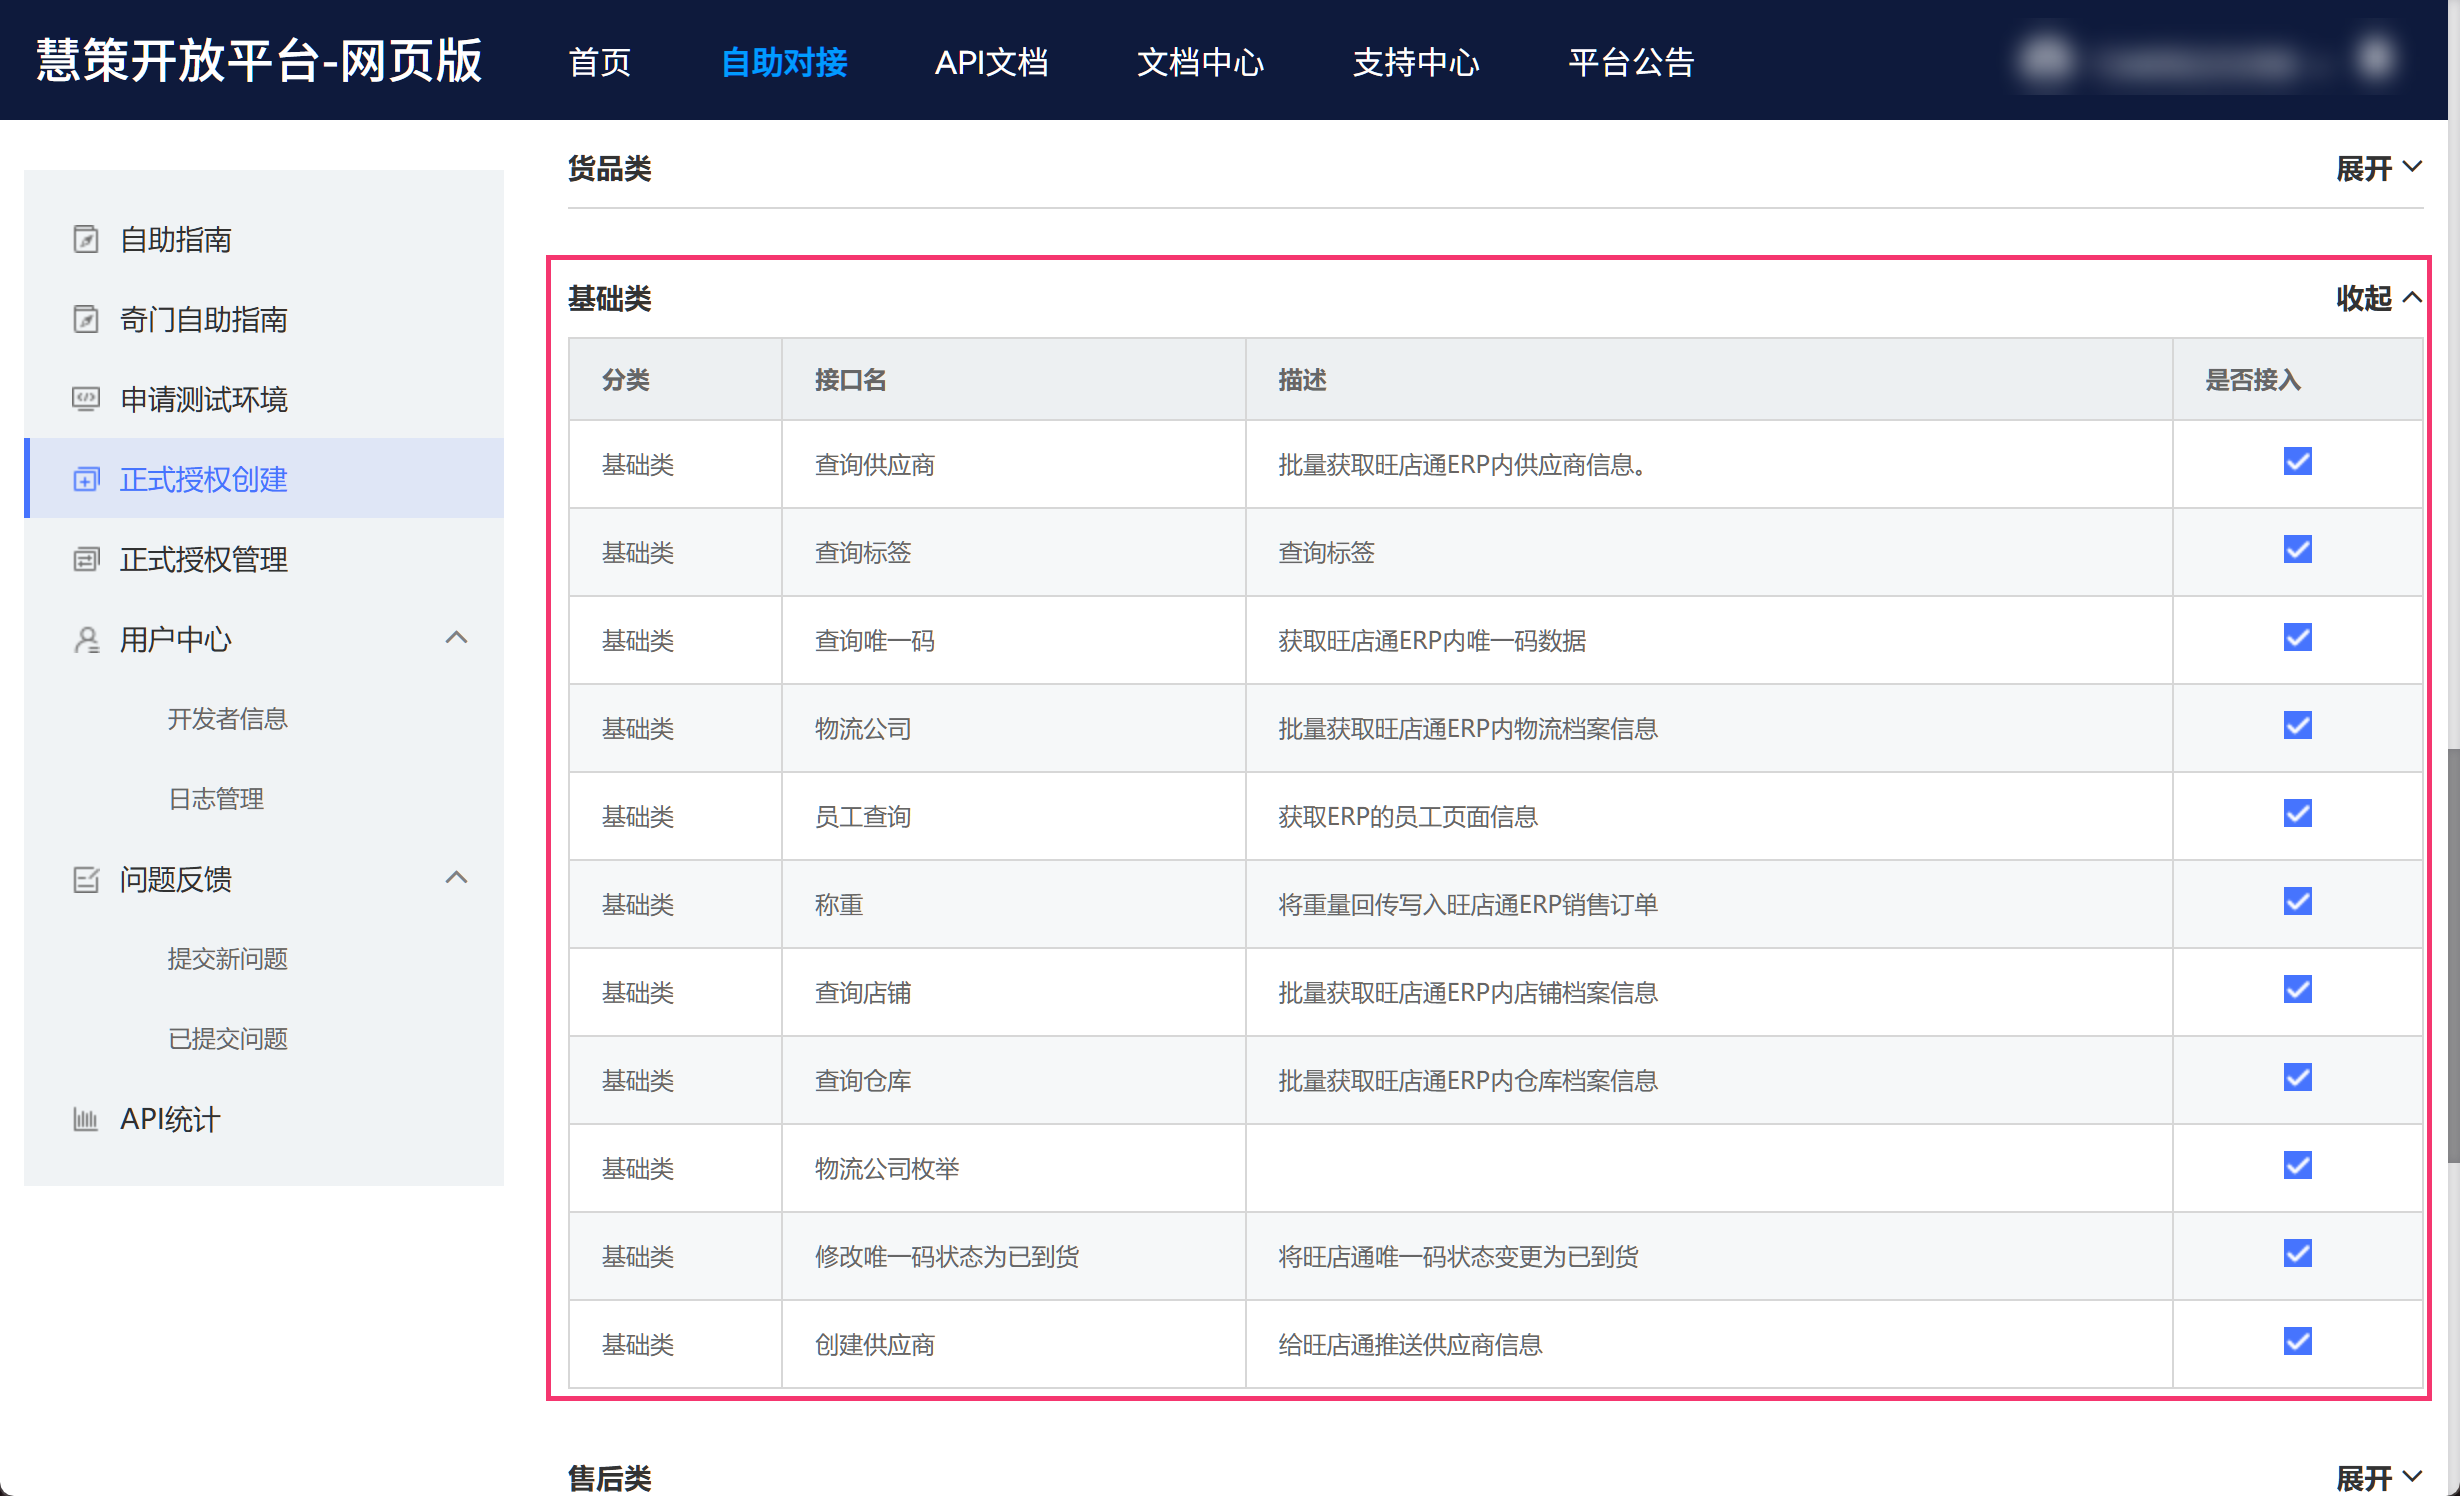
Task: Click the 自助指南 sidebar icon
Action: pos(86,239)
